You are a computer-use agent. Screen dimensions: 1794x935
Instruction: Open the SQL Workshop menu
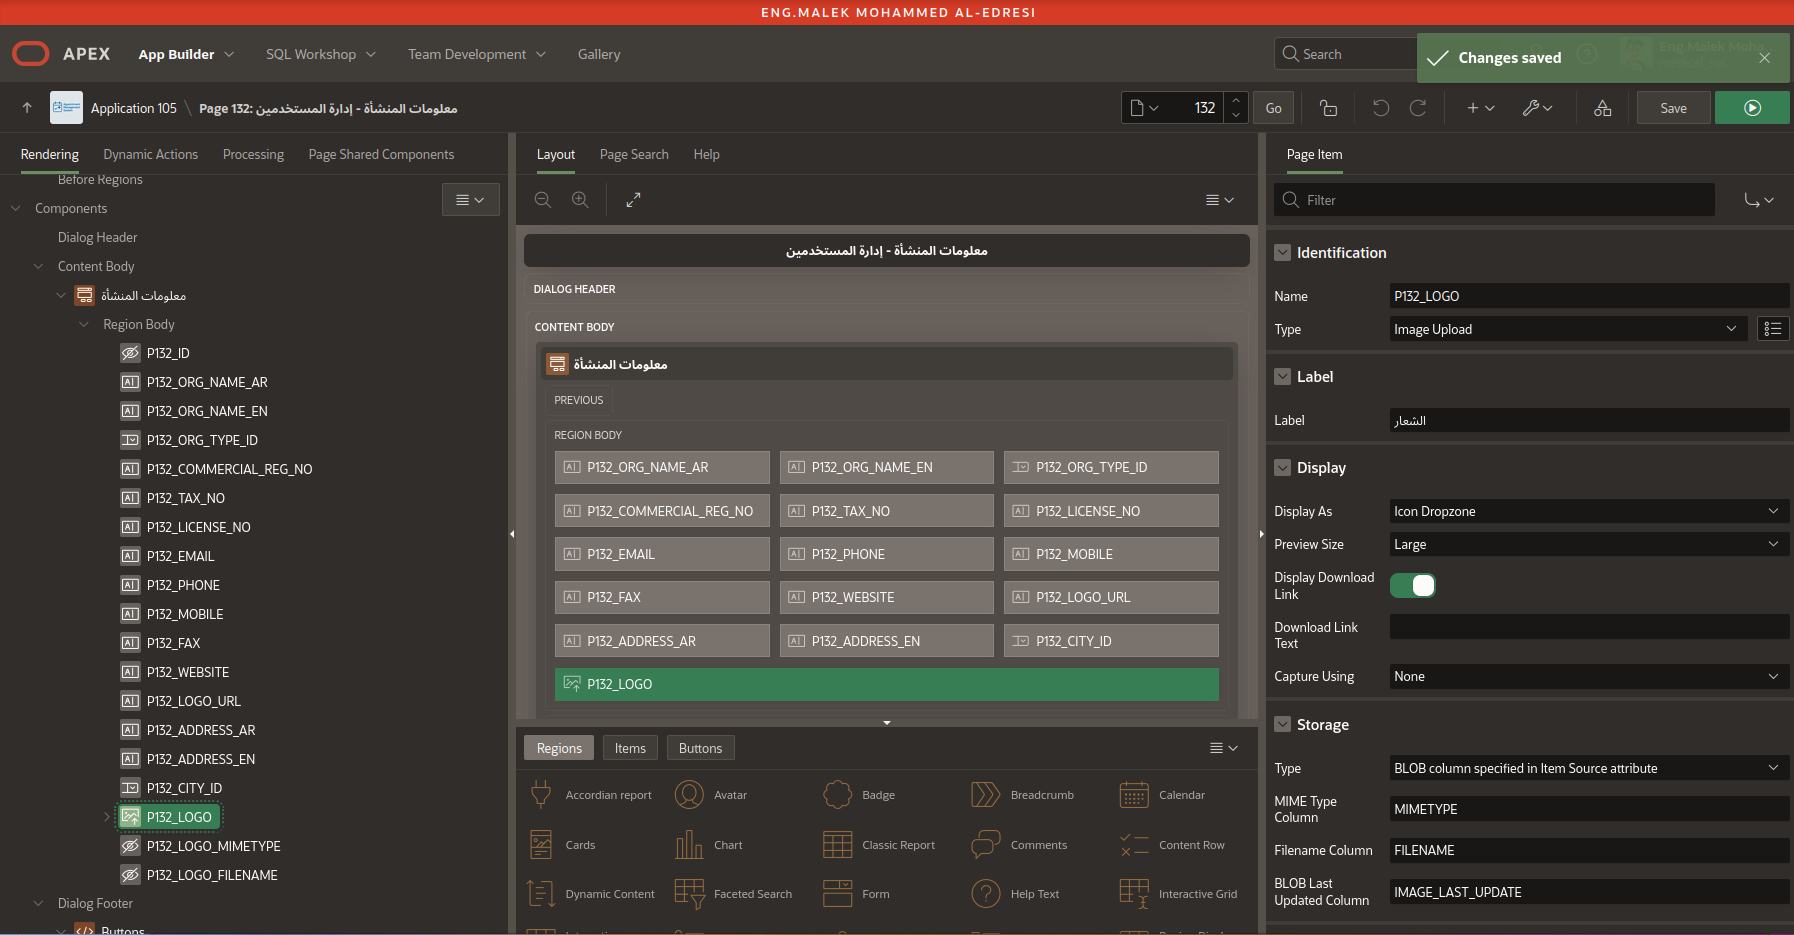pyautogui.click(x=320, y=54)
